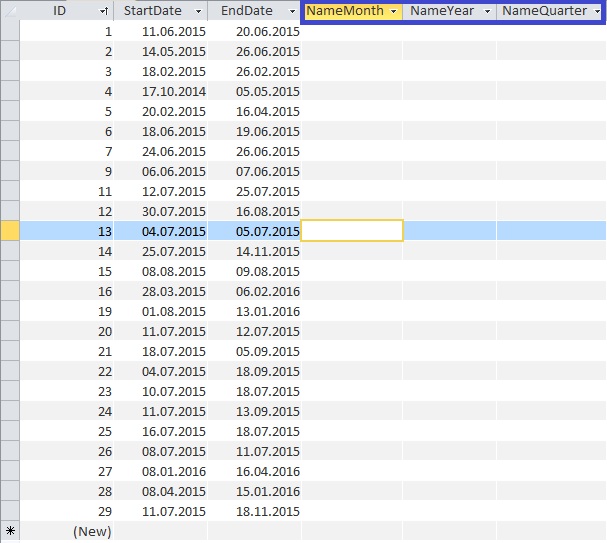This screenshot has width=607, height=543.
Task: Click EndDate cell 25.07.2015
Action: (254, 191)
